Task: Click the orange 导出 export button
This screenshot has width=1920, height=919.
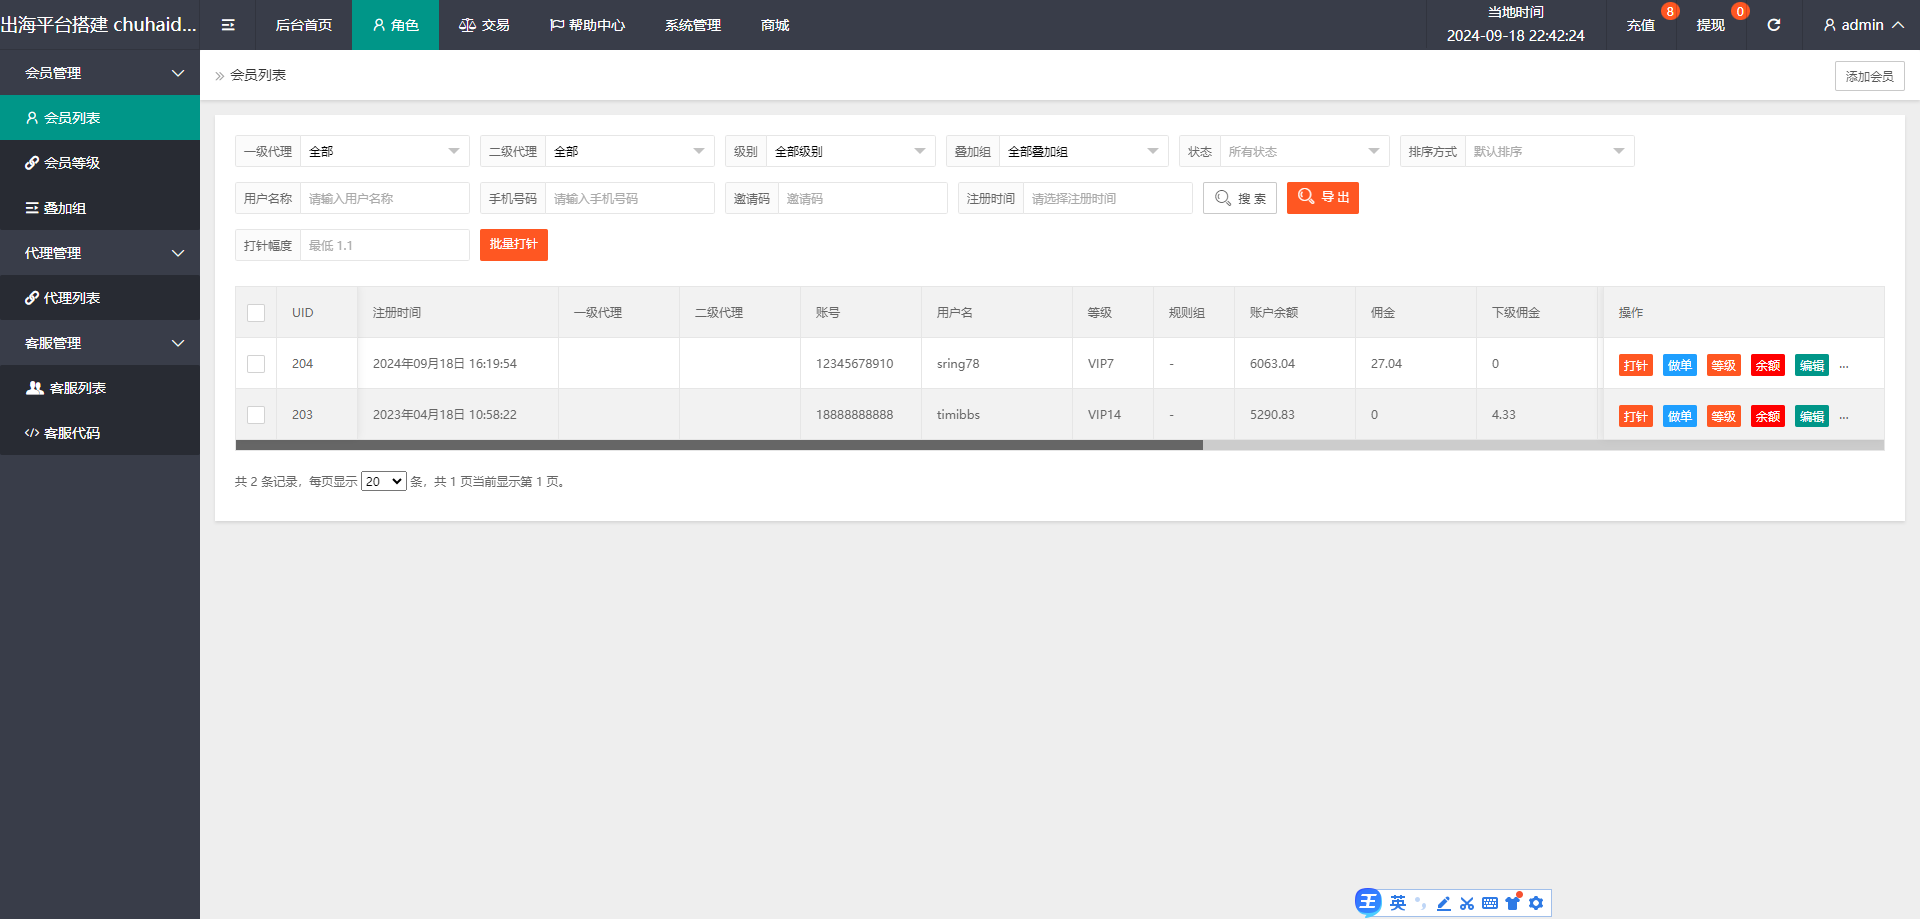Action: tap(1322, 198)
